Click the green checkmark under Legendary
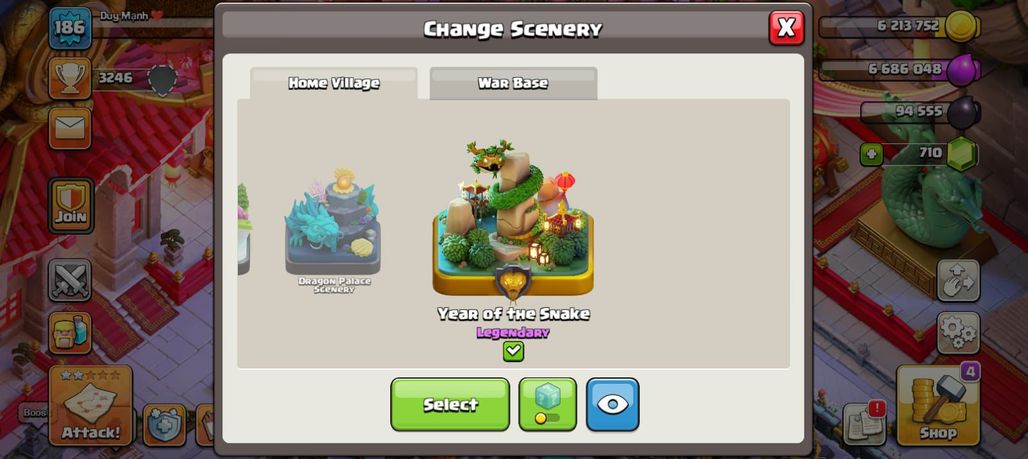 [513, 351]
